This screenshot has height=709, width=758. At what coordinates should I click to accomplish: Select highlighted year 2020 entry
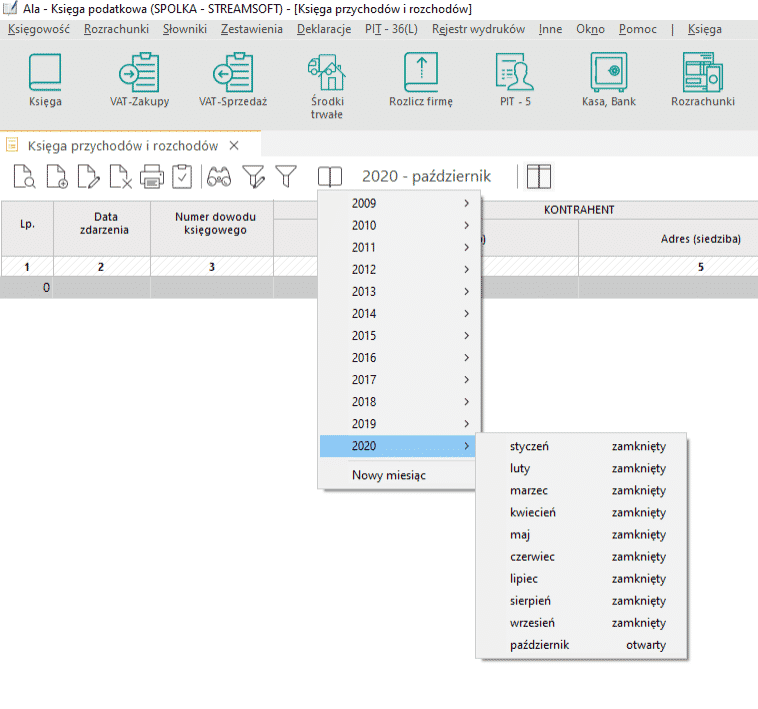pos(398,446)
